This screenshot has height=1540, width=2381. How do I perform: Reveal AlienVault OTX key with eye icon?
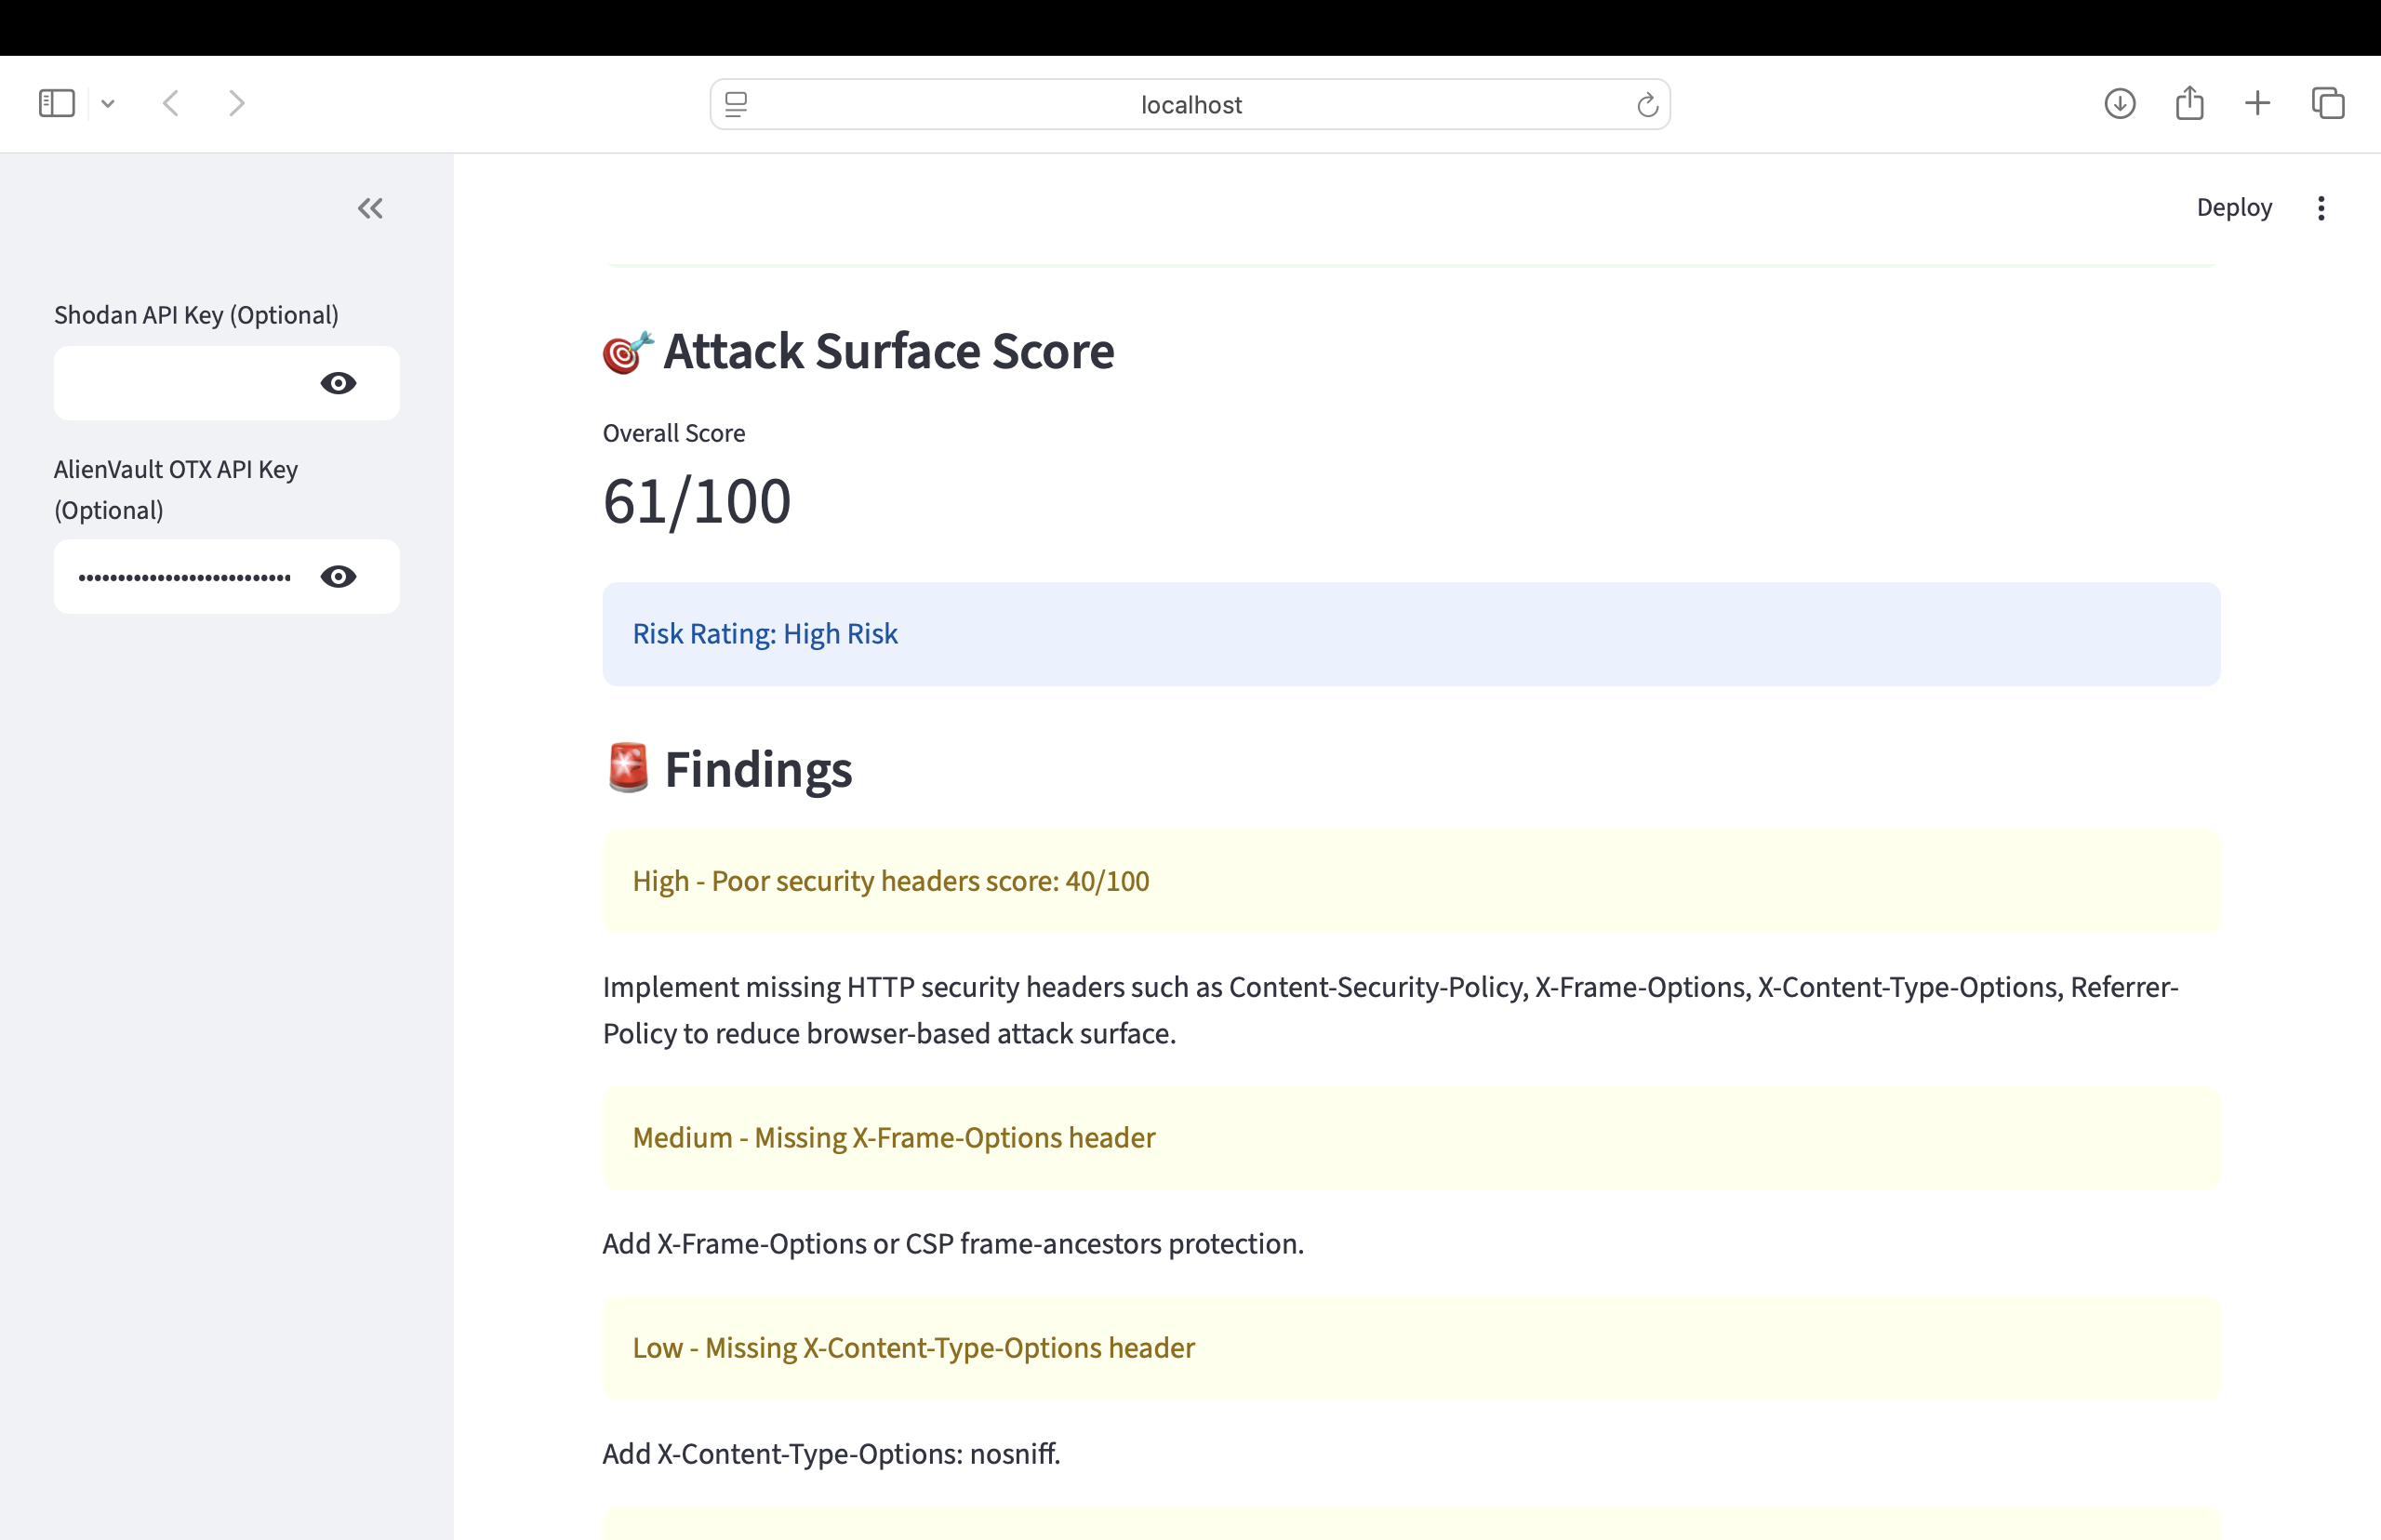tap(338, 577)
